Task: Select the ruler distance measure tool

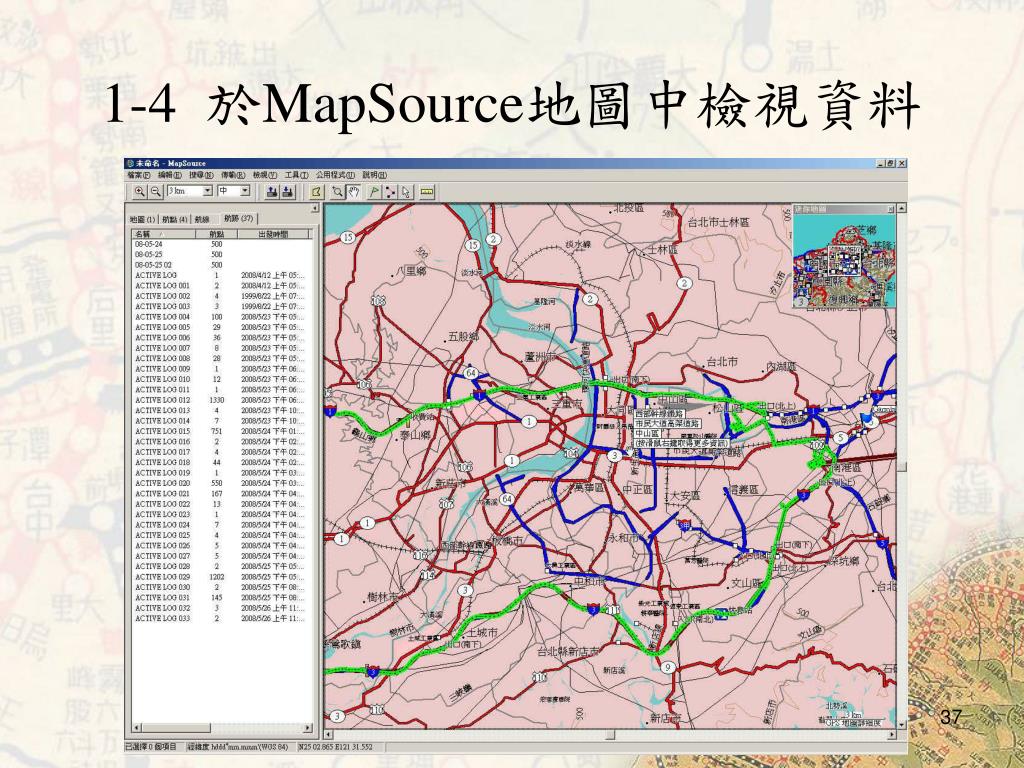Action: (x=427, y=192)
